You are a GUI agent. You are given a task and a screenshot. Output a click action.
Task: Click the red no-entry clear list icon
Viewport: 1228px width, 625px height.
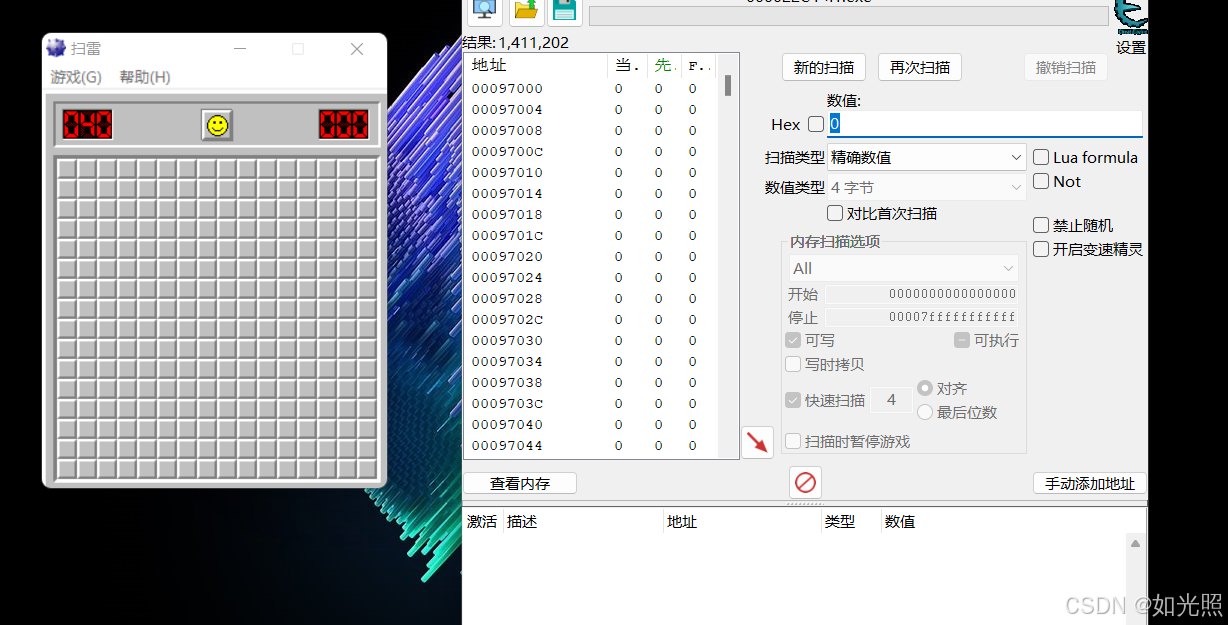tap(805, 483)
